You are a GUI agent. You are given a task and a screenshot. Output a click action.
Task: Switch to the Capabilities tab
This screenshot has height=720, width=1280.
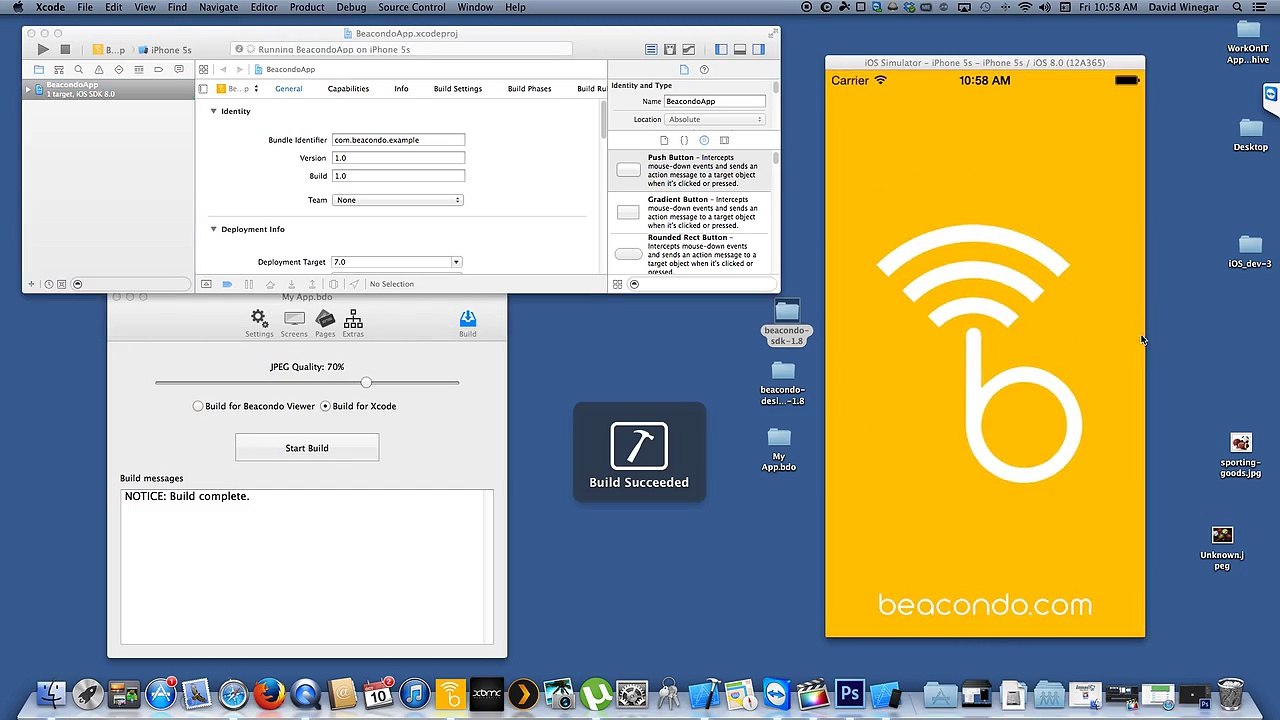(348, 89)
